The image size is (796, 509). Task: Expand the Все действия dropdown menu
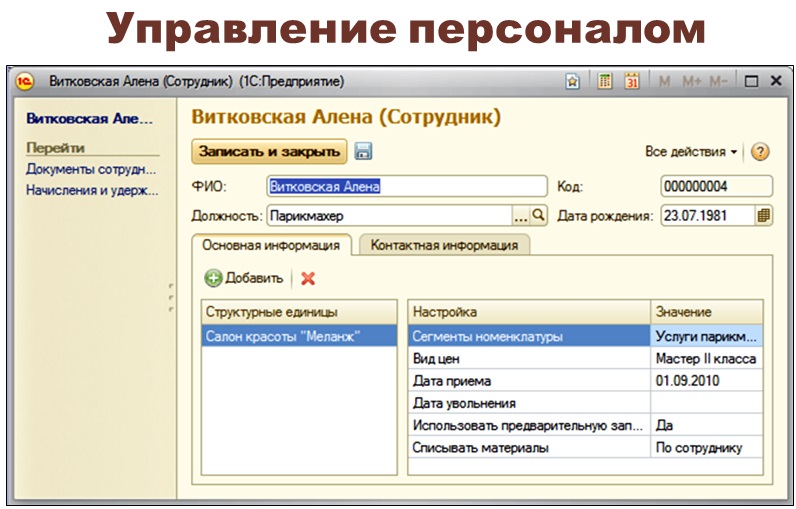(690, 152)
